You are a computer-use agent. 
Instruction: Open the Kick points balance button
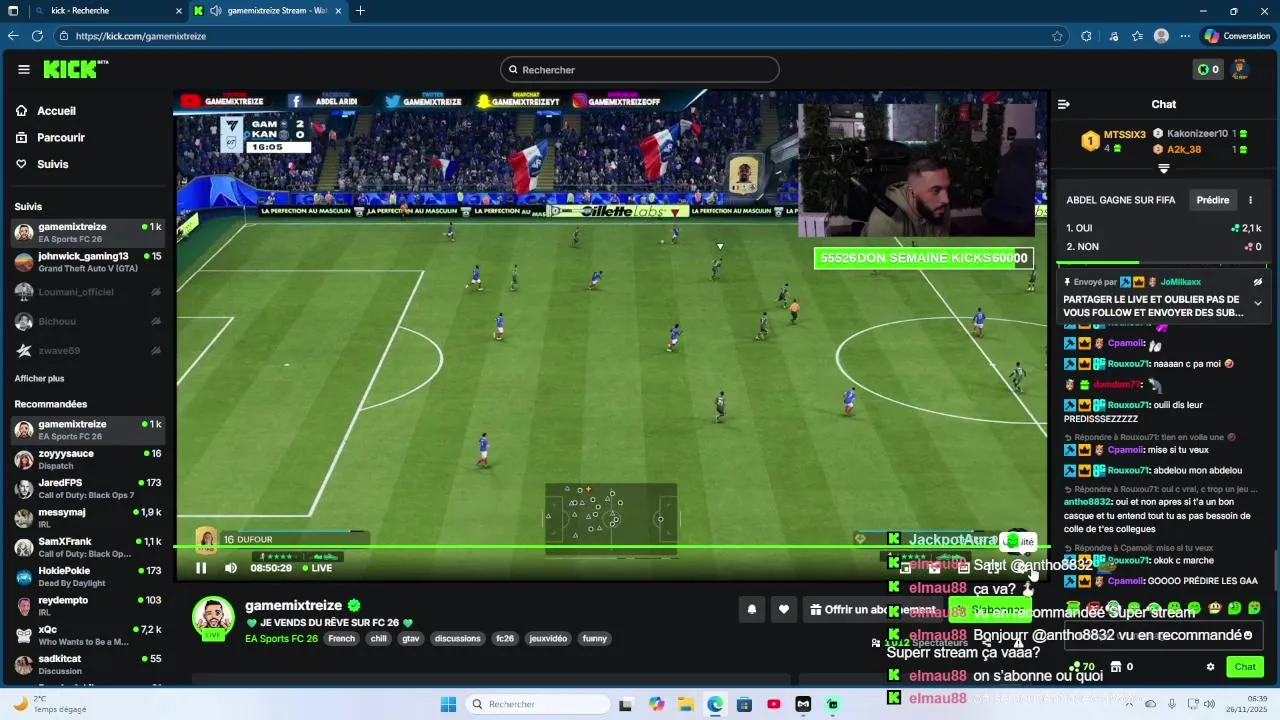tap(1207, 69)
